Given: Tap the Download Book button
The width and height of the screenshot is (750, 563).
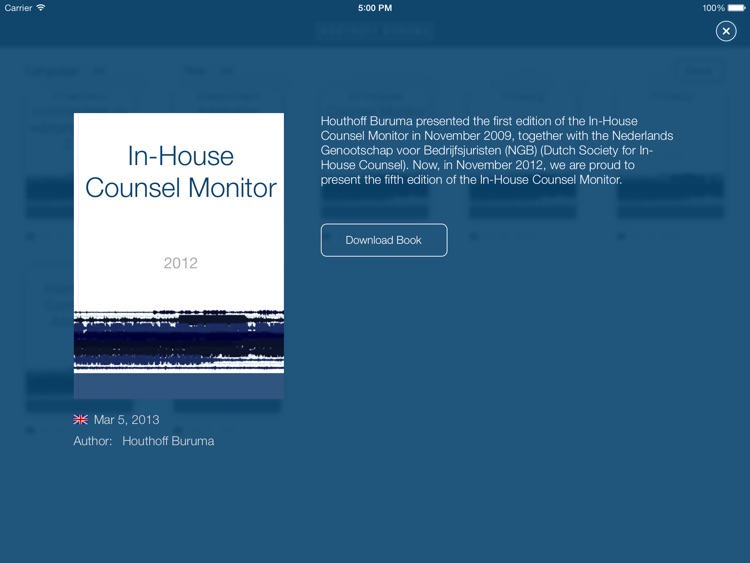Looking at the screenshot, I should (x=384, y=240).
